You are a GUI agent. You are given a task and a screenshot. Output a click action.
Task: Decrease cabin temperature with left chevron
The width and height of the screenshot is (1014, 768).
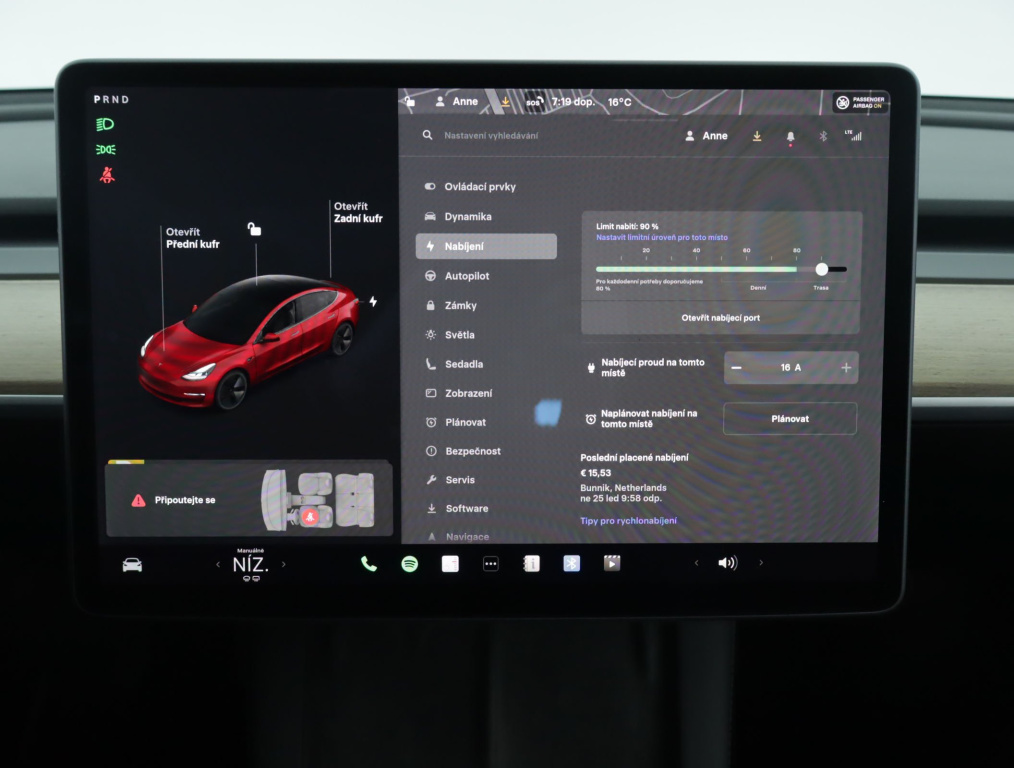pos(218,564)
